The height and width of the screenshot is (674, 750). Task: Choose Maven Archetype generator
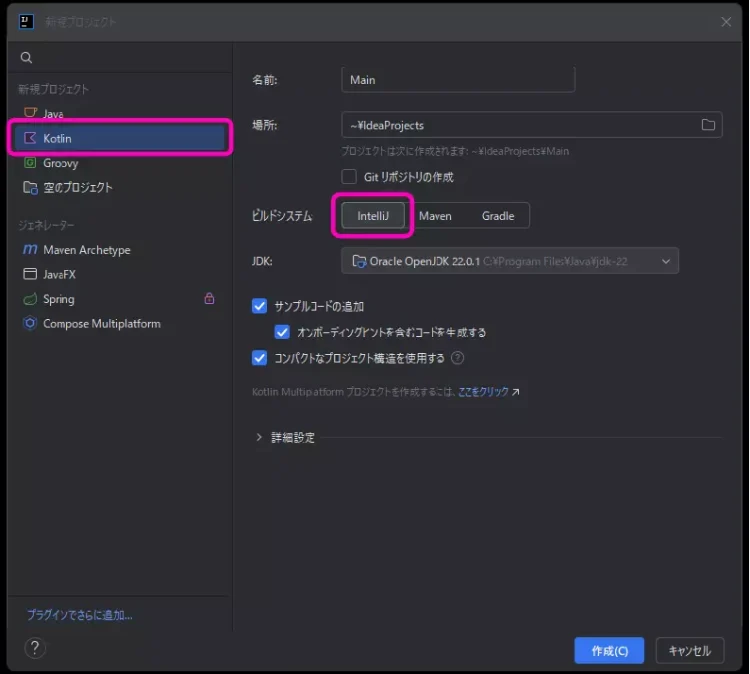[x=120, y=250]
